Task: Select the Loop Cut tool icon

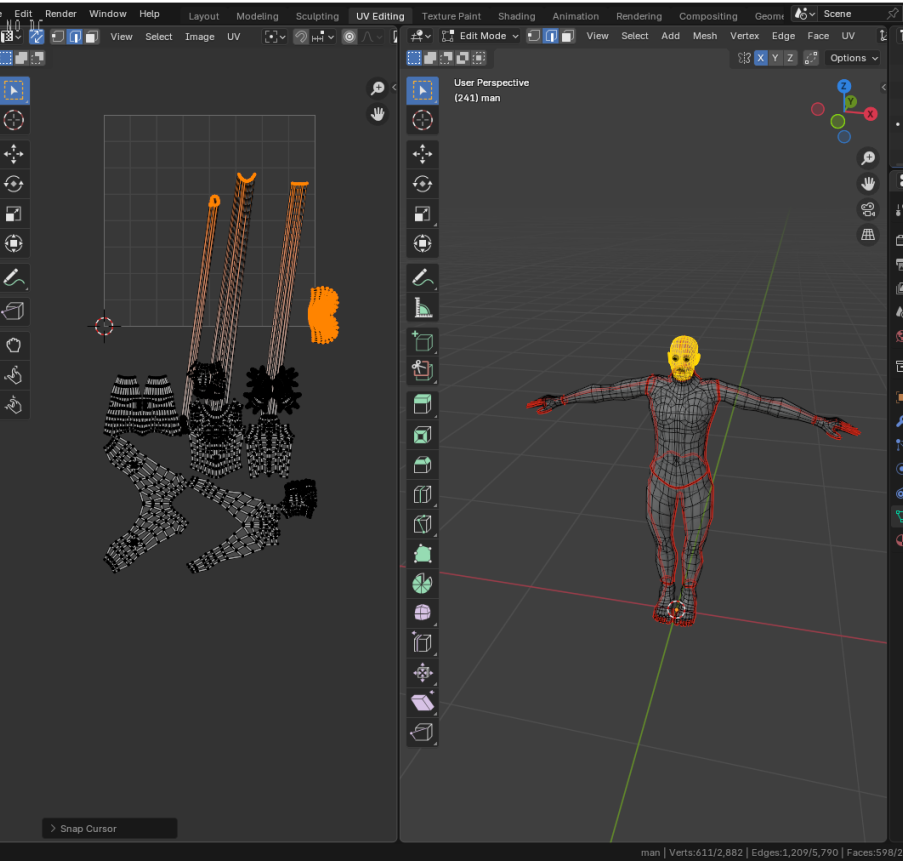Action: (x=422, y=494)
